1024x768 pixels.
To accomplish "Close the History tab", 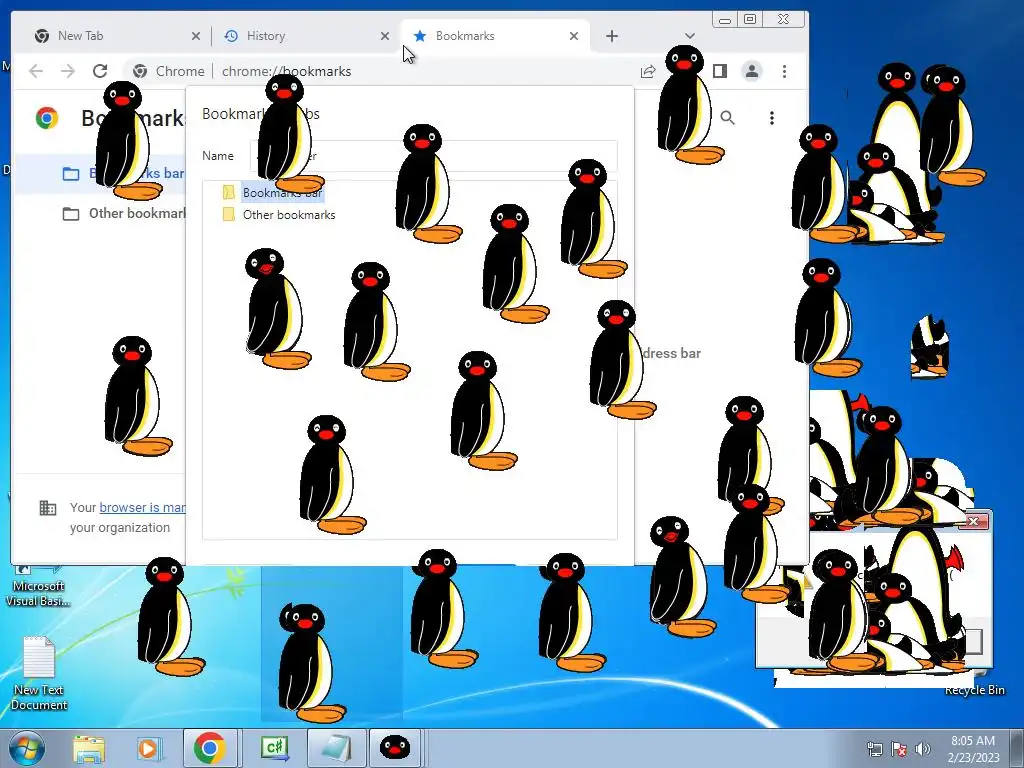I will 385,37.
